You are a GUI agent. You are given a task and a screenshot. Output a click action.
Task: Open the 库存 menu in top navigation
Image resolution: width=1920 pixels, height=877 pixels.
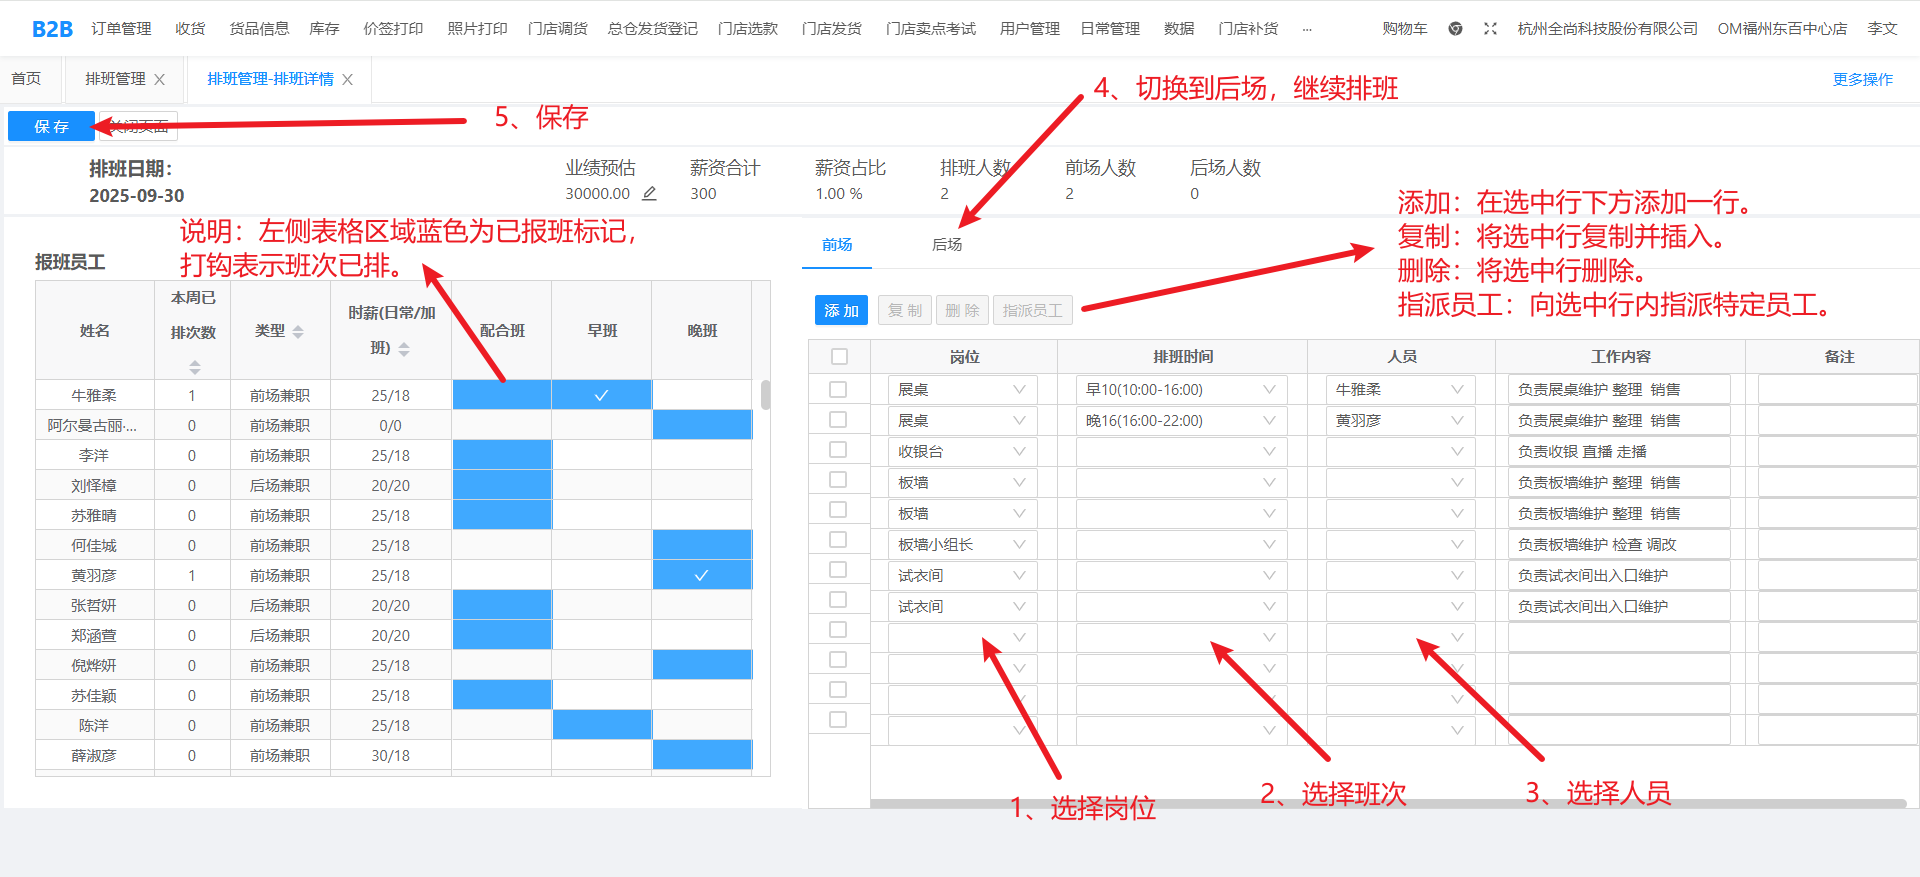click(324, 29)
